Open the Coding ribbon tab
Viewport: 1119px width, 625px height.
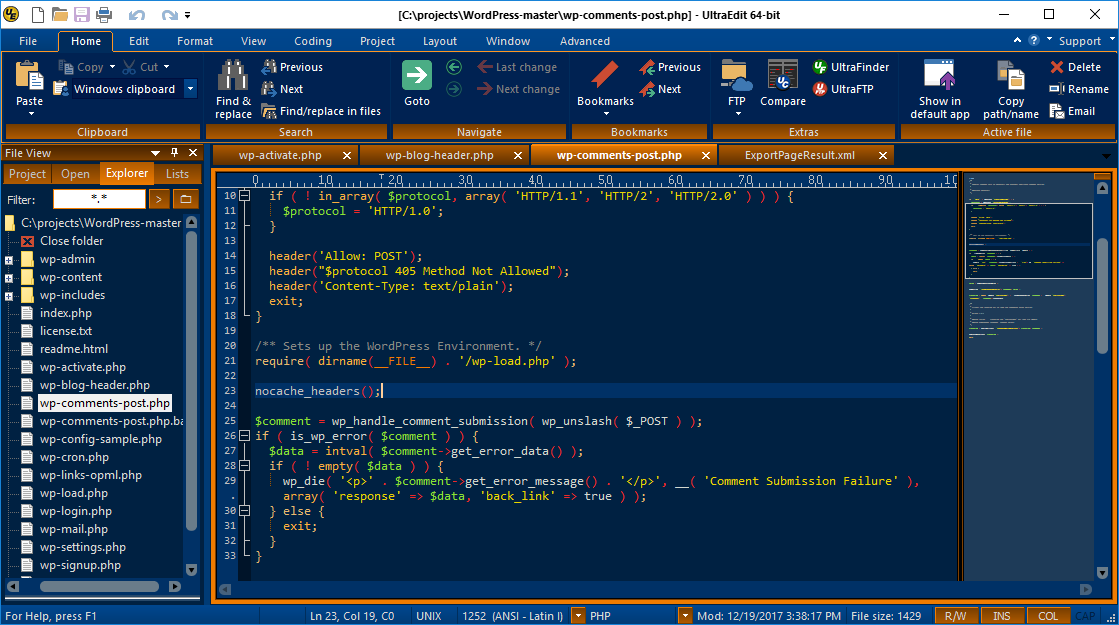pyautogui.click(x=313, y=41)
